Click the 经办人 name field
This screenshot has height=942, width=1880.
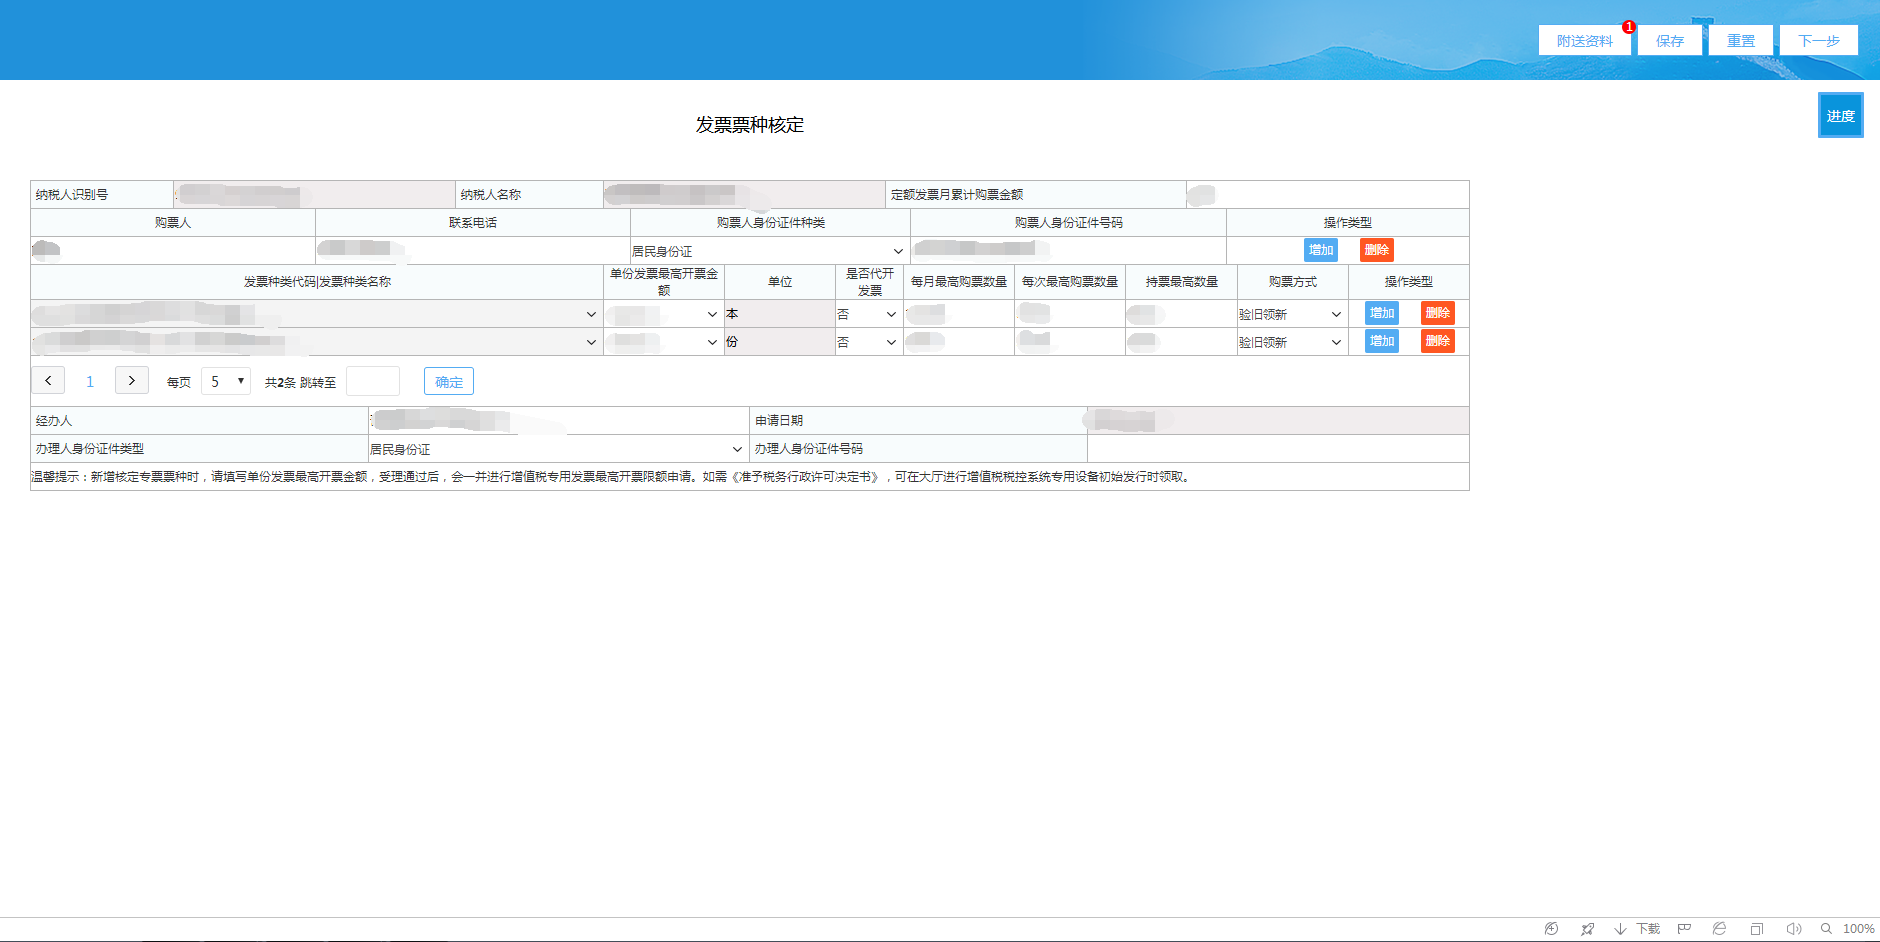pyautogui.click(x=559, y=421)
